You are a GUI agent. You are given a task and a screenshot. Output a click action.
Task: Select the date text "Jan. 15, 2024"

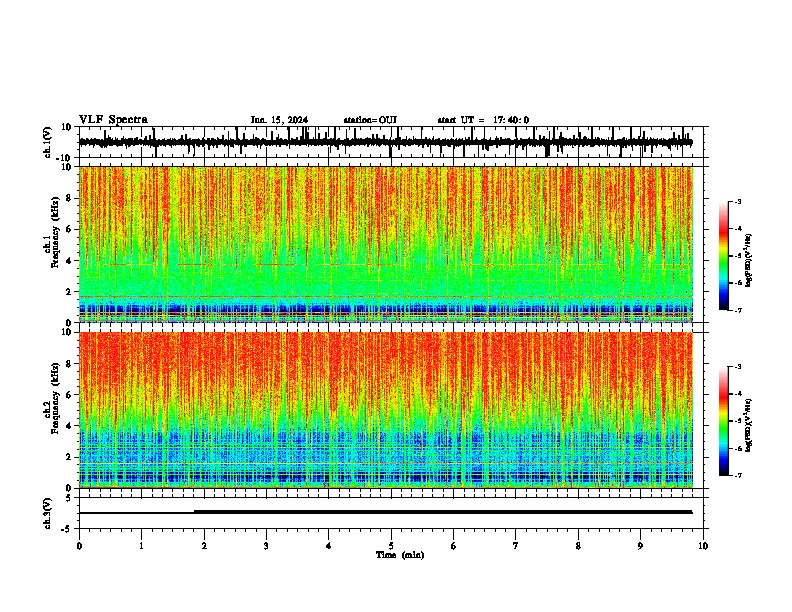click(x=279, y=120)
